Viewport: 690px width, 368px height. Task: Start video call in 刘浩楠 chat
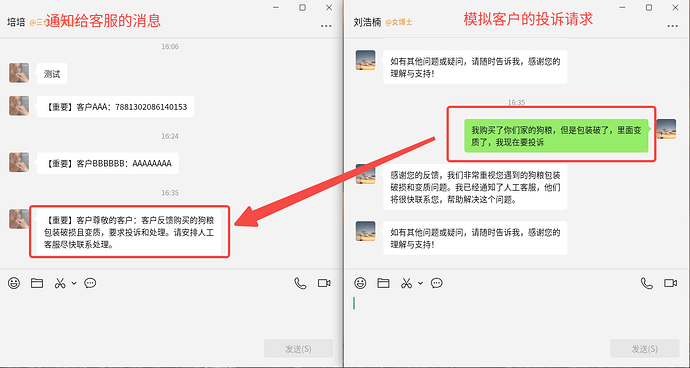(x=671, y=283)
